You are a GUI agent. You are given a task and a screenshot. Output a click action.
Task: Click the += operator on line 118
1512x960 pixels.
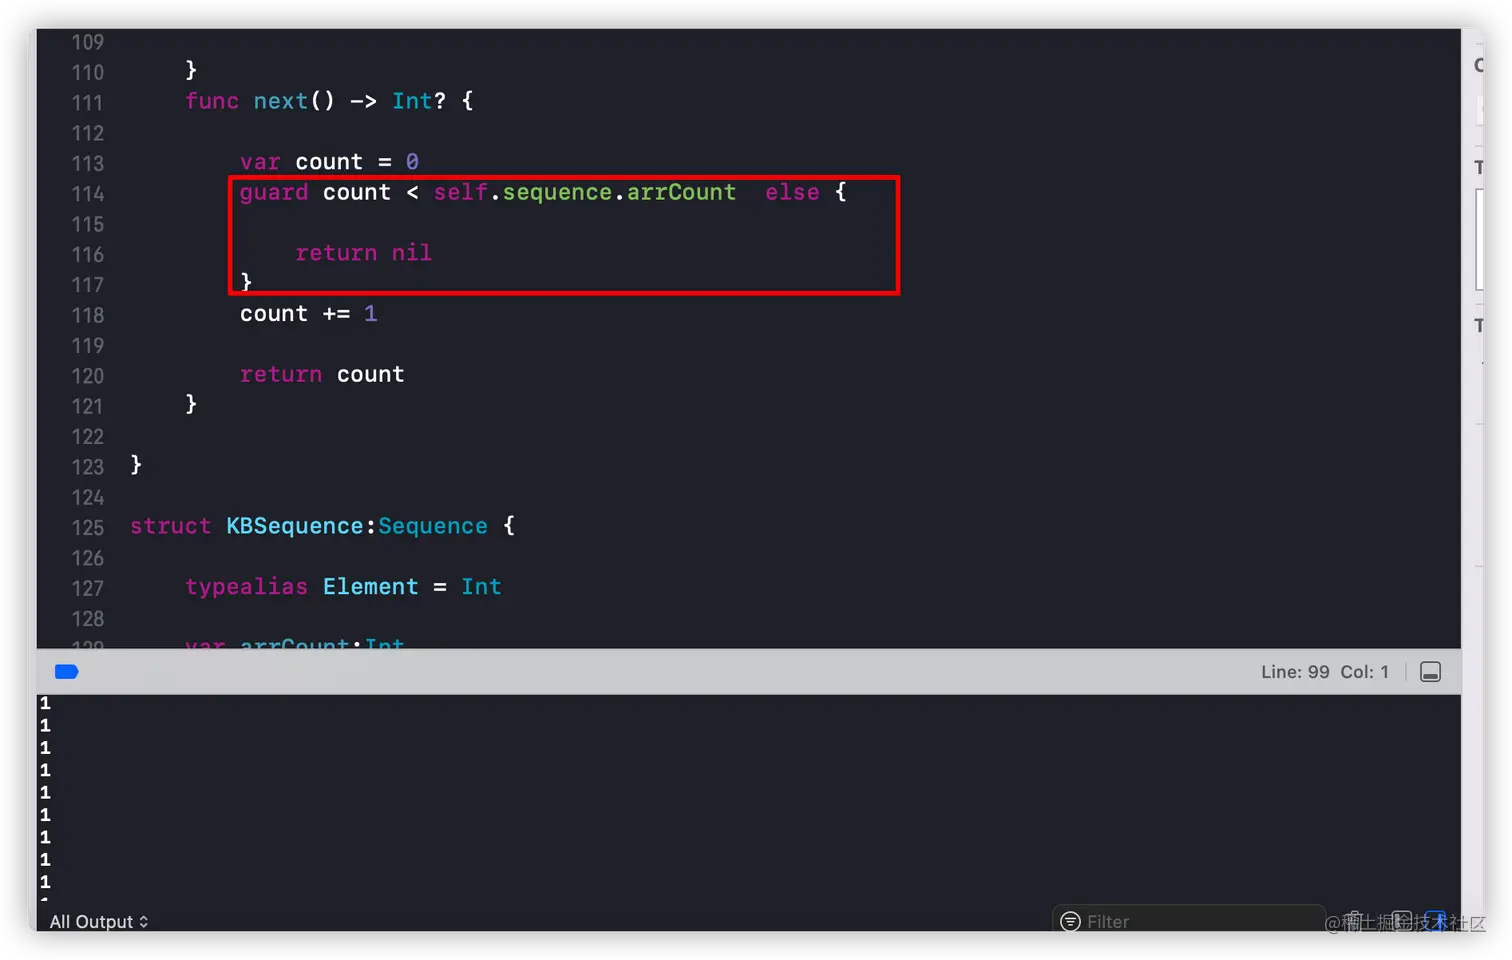click(336, 314)
